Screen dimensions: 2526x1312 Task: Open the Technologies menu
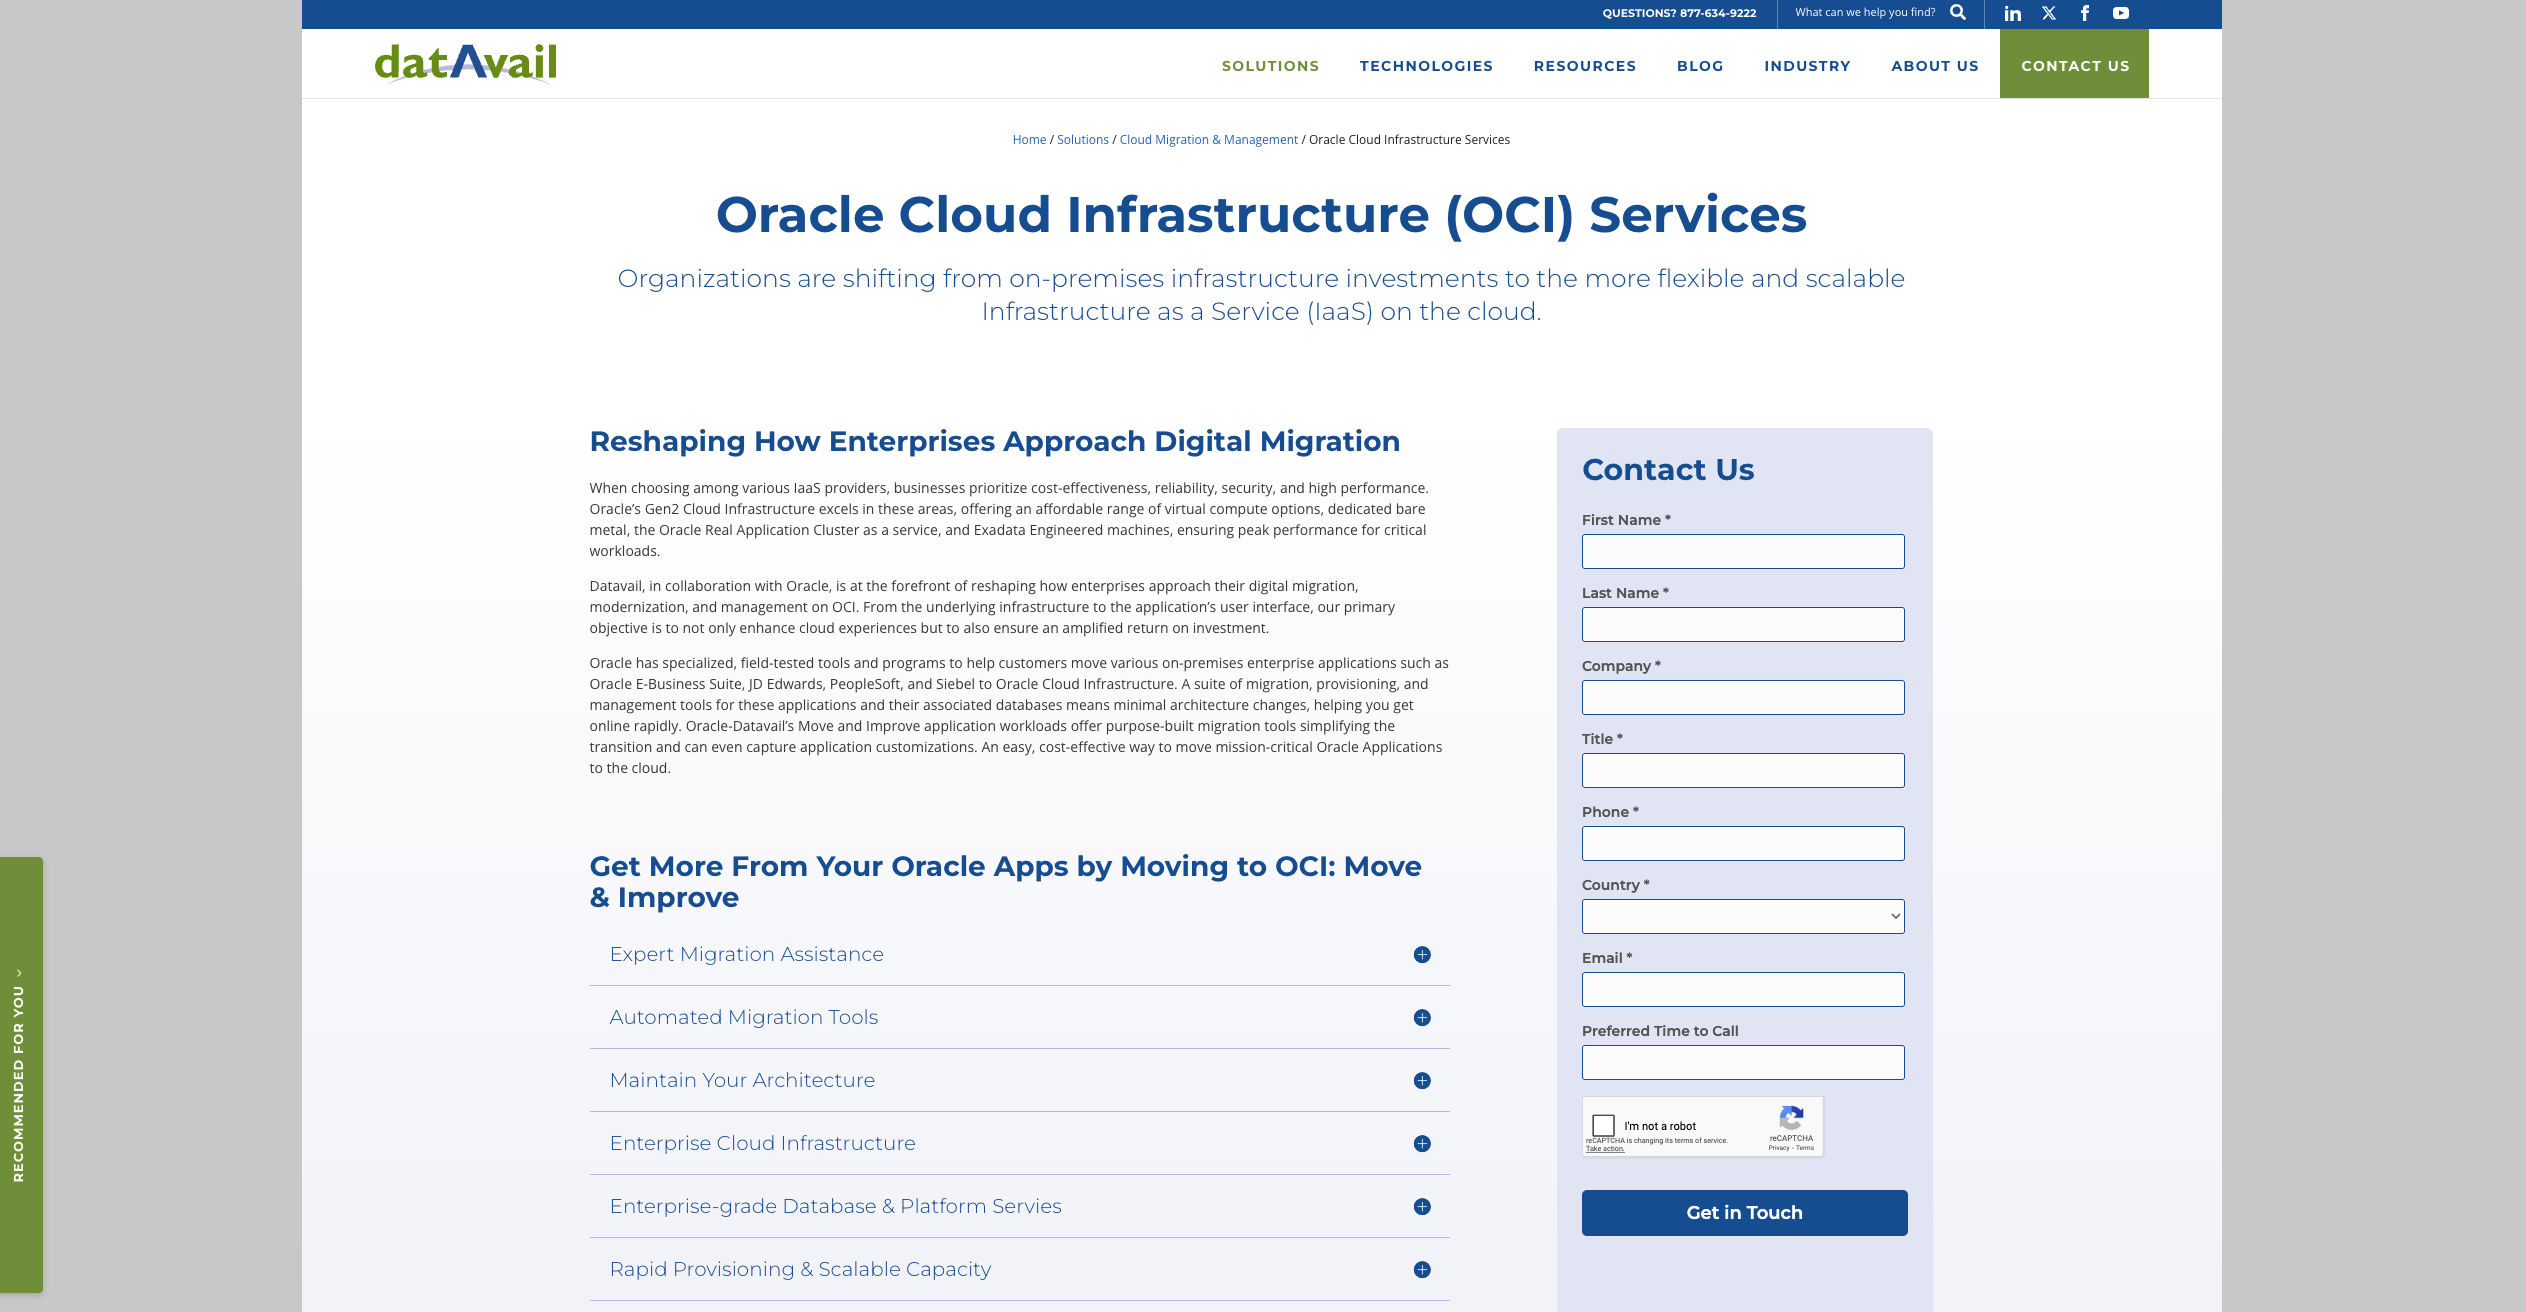[x=1426, y=65]
